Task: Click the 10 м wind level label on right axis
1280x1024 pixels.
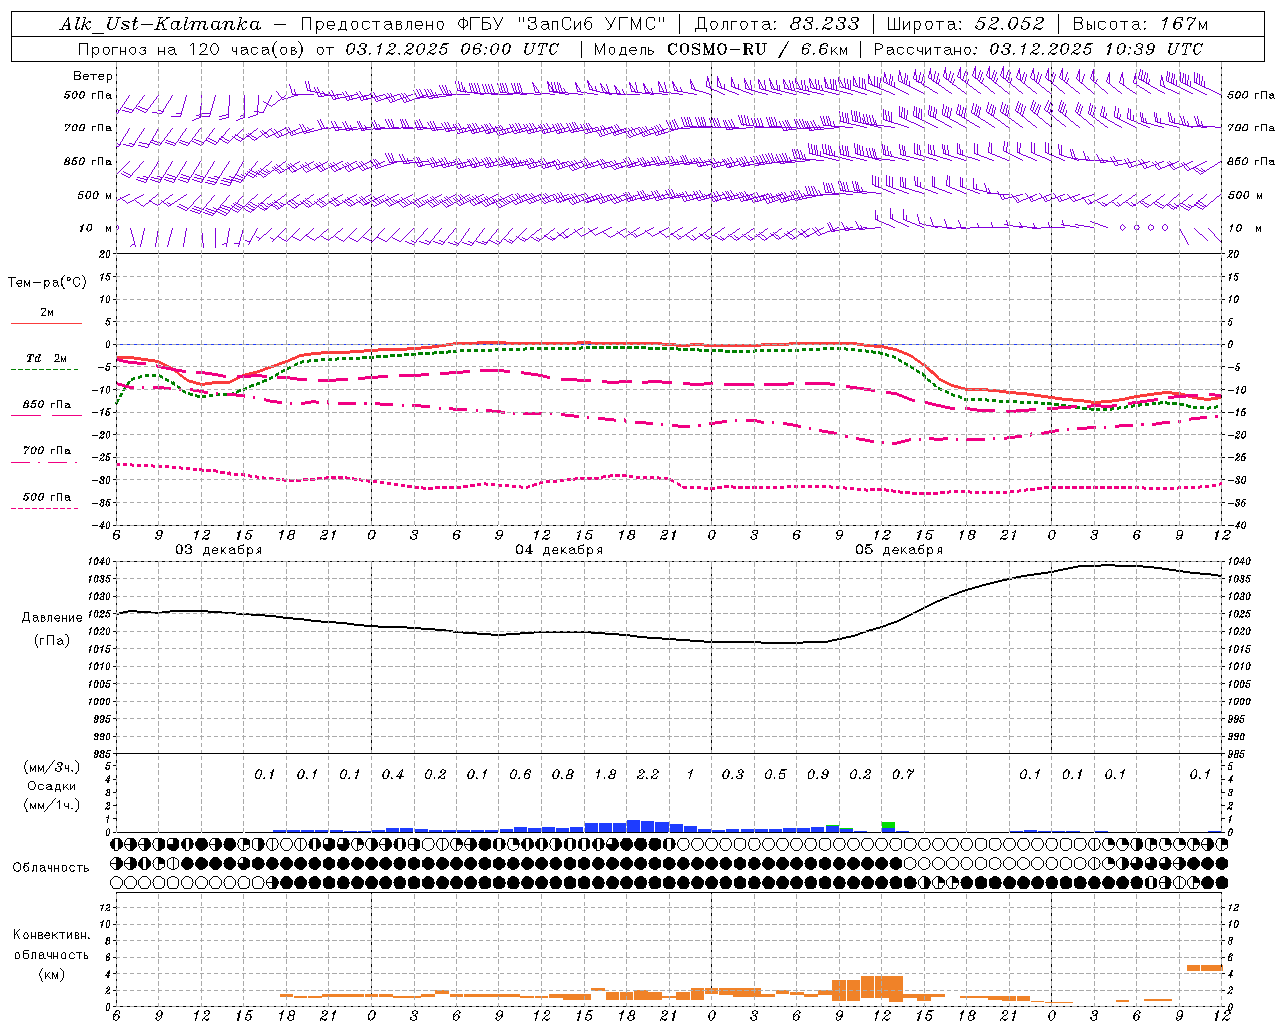Action: pyautogui.click(x=1243, y=228)
